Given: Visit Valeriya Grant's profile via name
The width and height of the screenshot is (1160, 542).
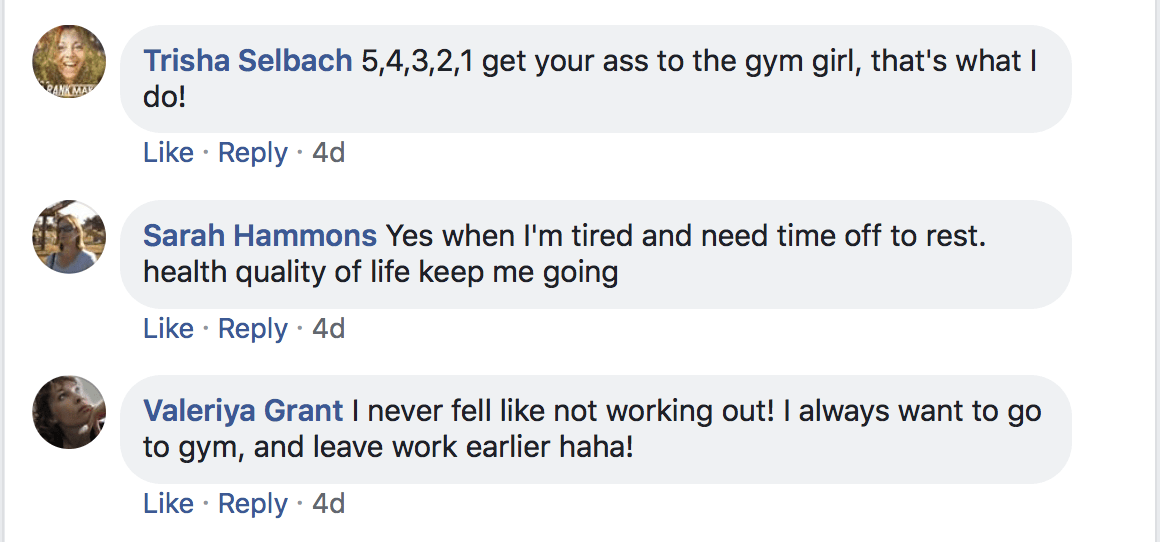Looking at the screenshot, I should (243, 411).
